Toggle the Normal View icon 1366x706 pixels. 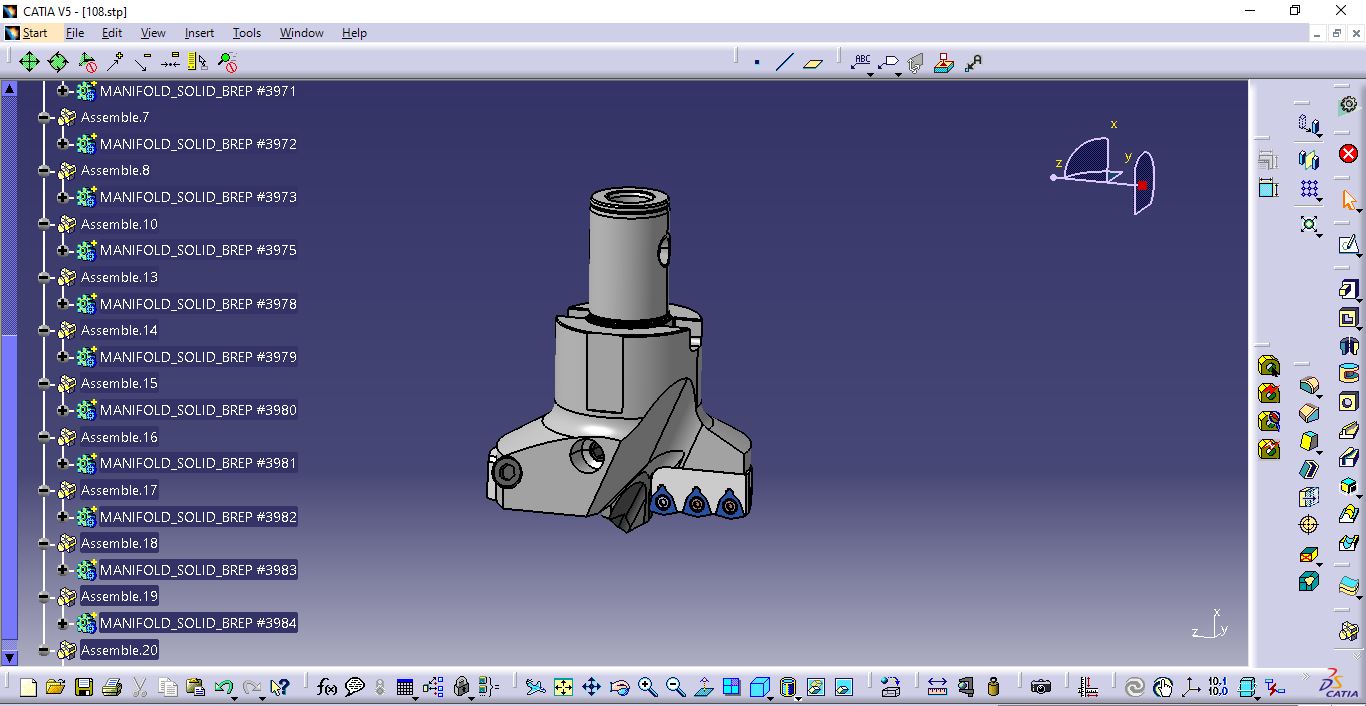(x=703, y=687)
